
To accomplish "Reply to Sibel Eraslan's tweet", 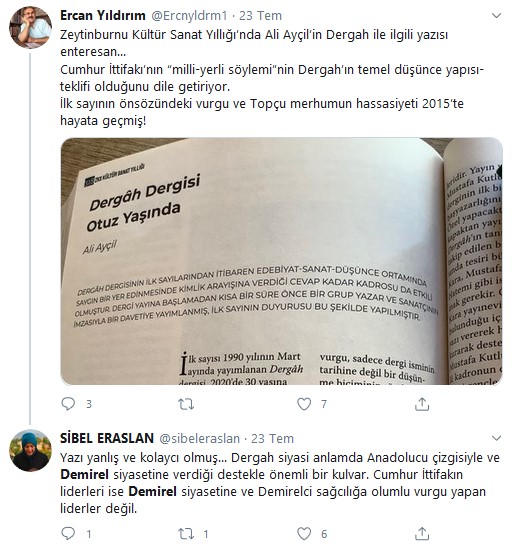I will (68, 533).
